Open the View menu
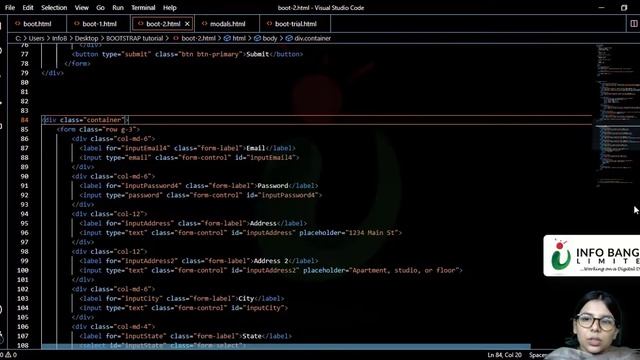The height and width of the screenshot is (360, 640). [81, 8]
